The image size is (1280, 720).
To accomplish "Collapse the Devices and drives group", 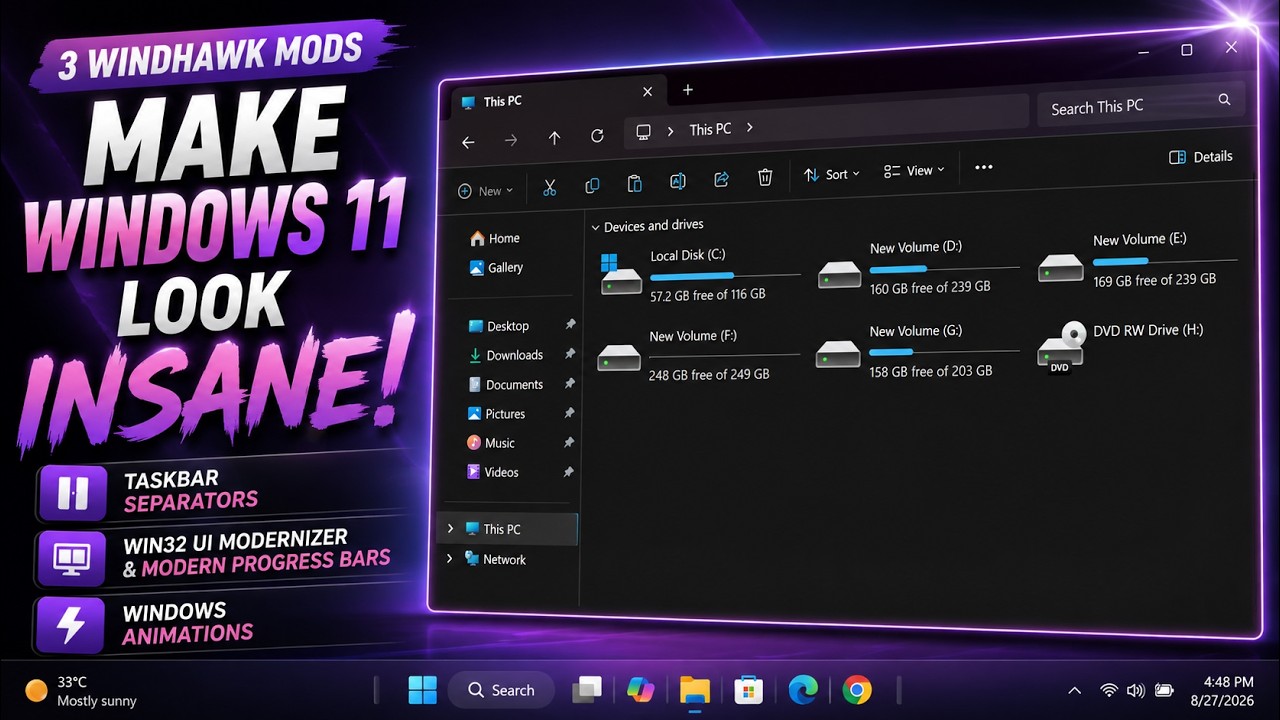I will point(596,228).
